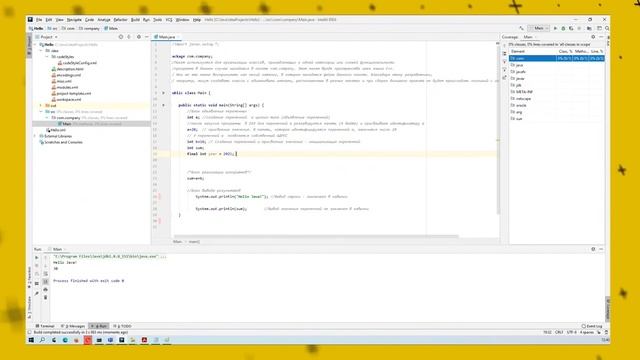Click editor horizontal scrollbar

(316, 236)
